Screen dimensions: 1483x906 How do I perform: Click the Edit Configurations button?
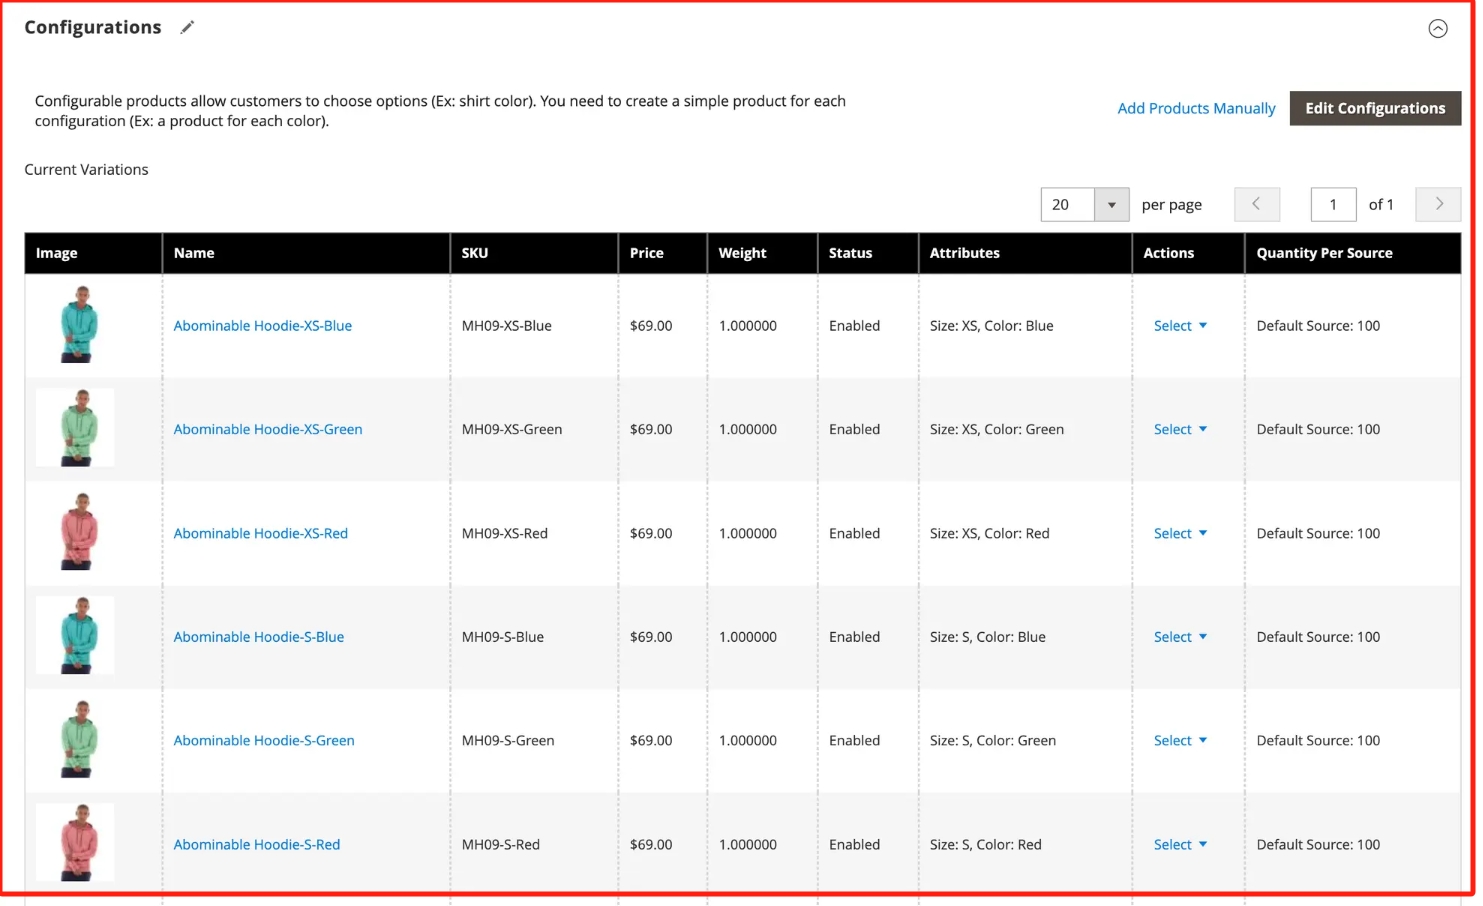1374,108
